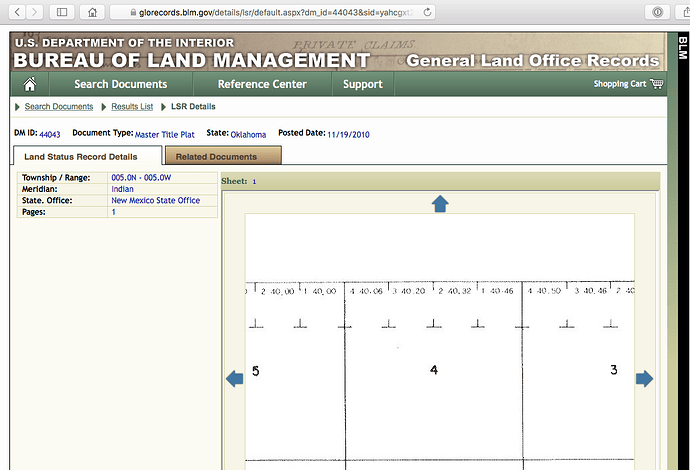Click the State value Oklahoma
Image resolution: width=690 pixels, height=470 pixels.
[248, 135]
